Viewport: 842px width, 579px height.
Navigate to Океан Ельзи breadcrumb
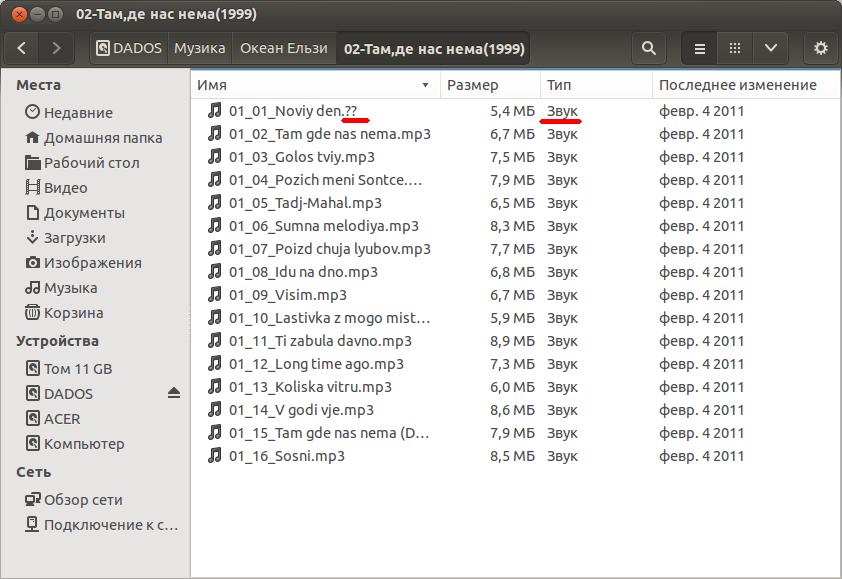pos(284,48)
